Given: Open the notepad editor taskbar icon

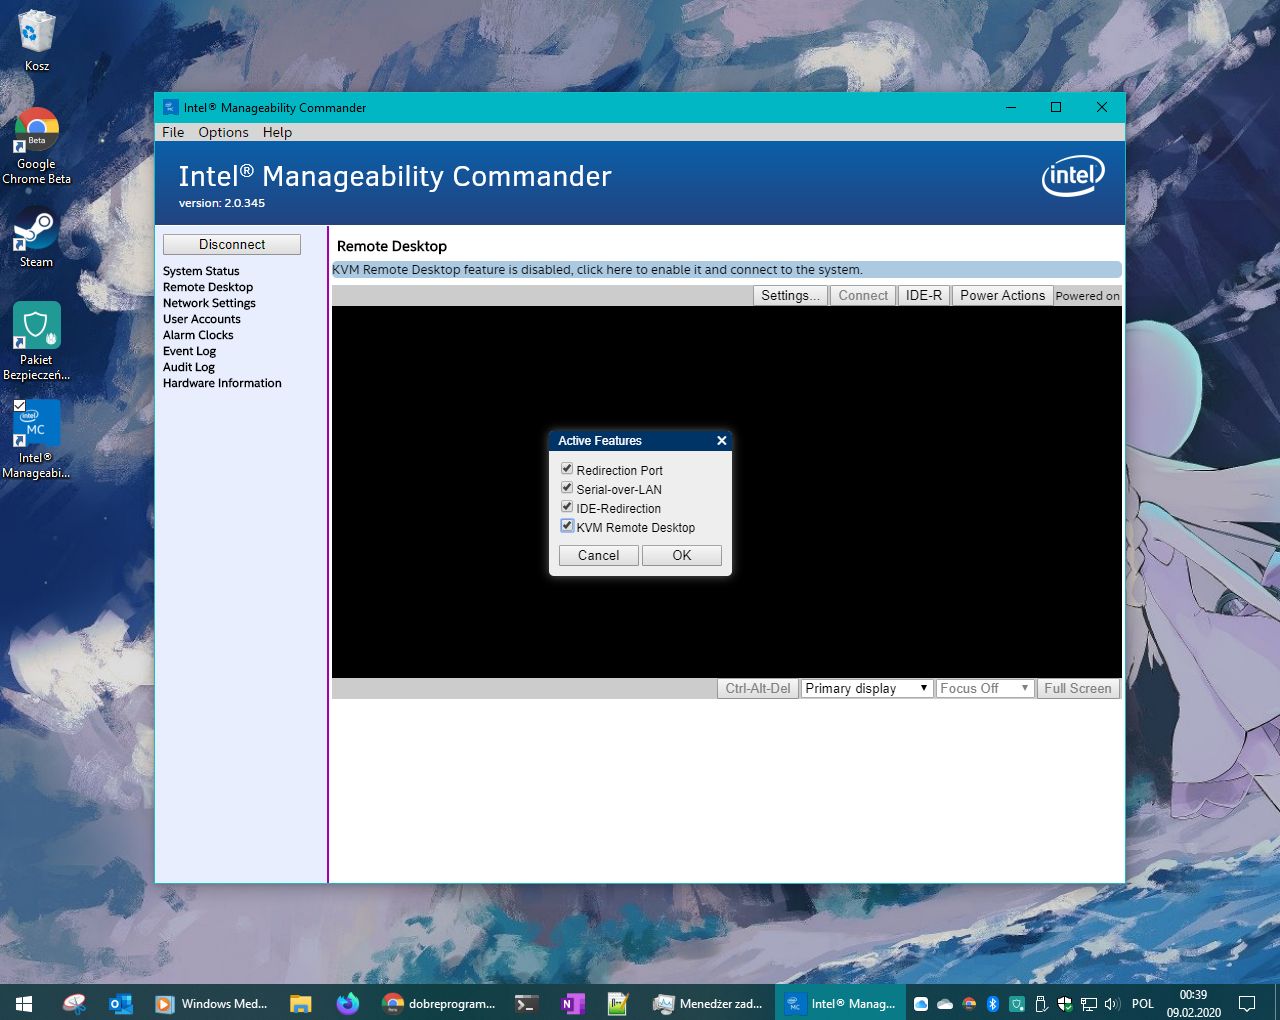Looking at the screenshot, I should [x=618, y=1003].
